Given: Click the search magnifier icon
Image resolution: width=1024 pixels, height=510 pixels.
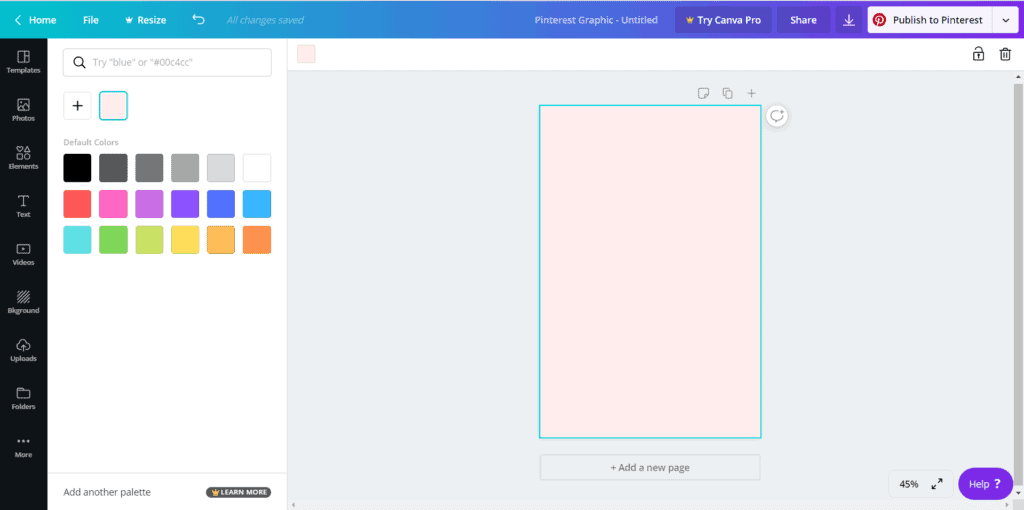Looking at the screenshot, I should click(79, 63).
